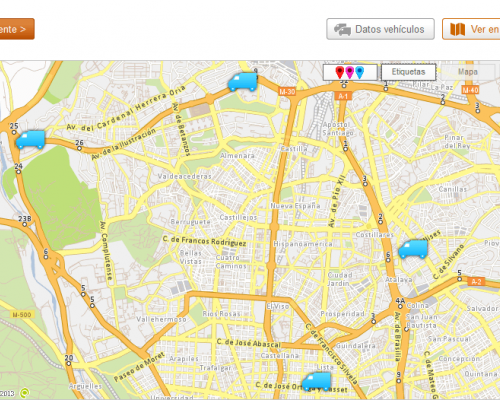500x400 pixels.
Task: Click the M-30 road shield
Action: coord(287,92)
